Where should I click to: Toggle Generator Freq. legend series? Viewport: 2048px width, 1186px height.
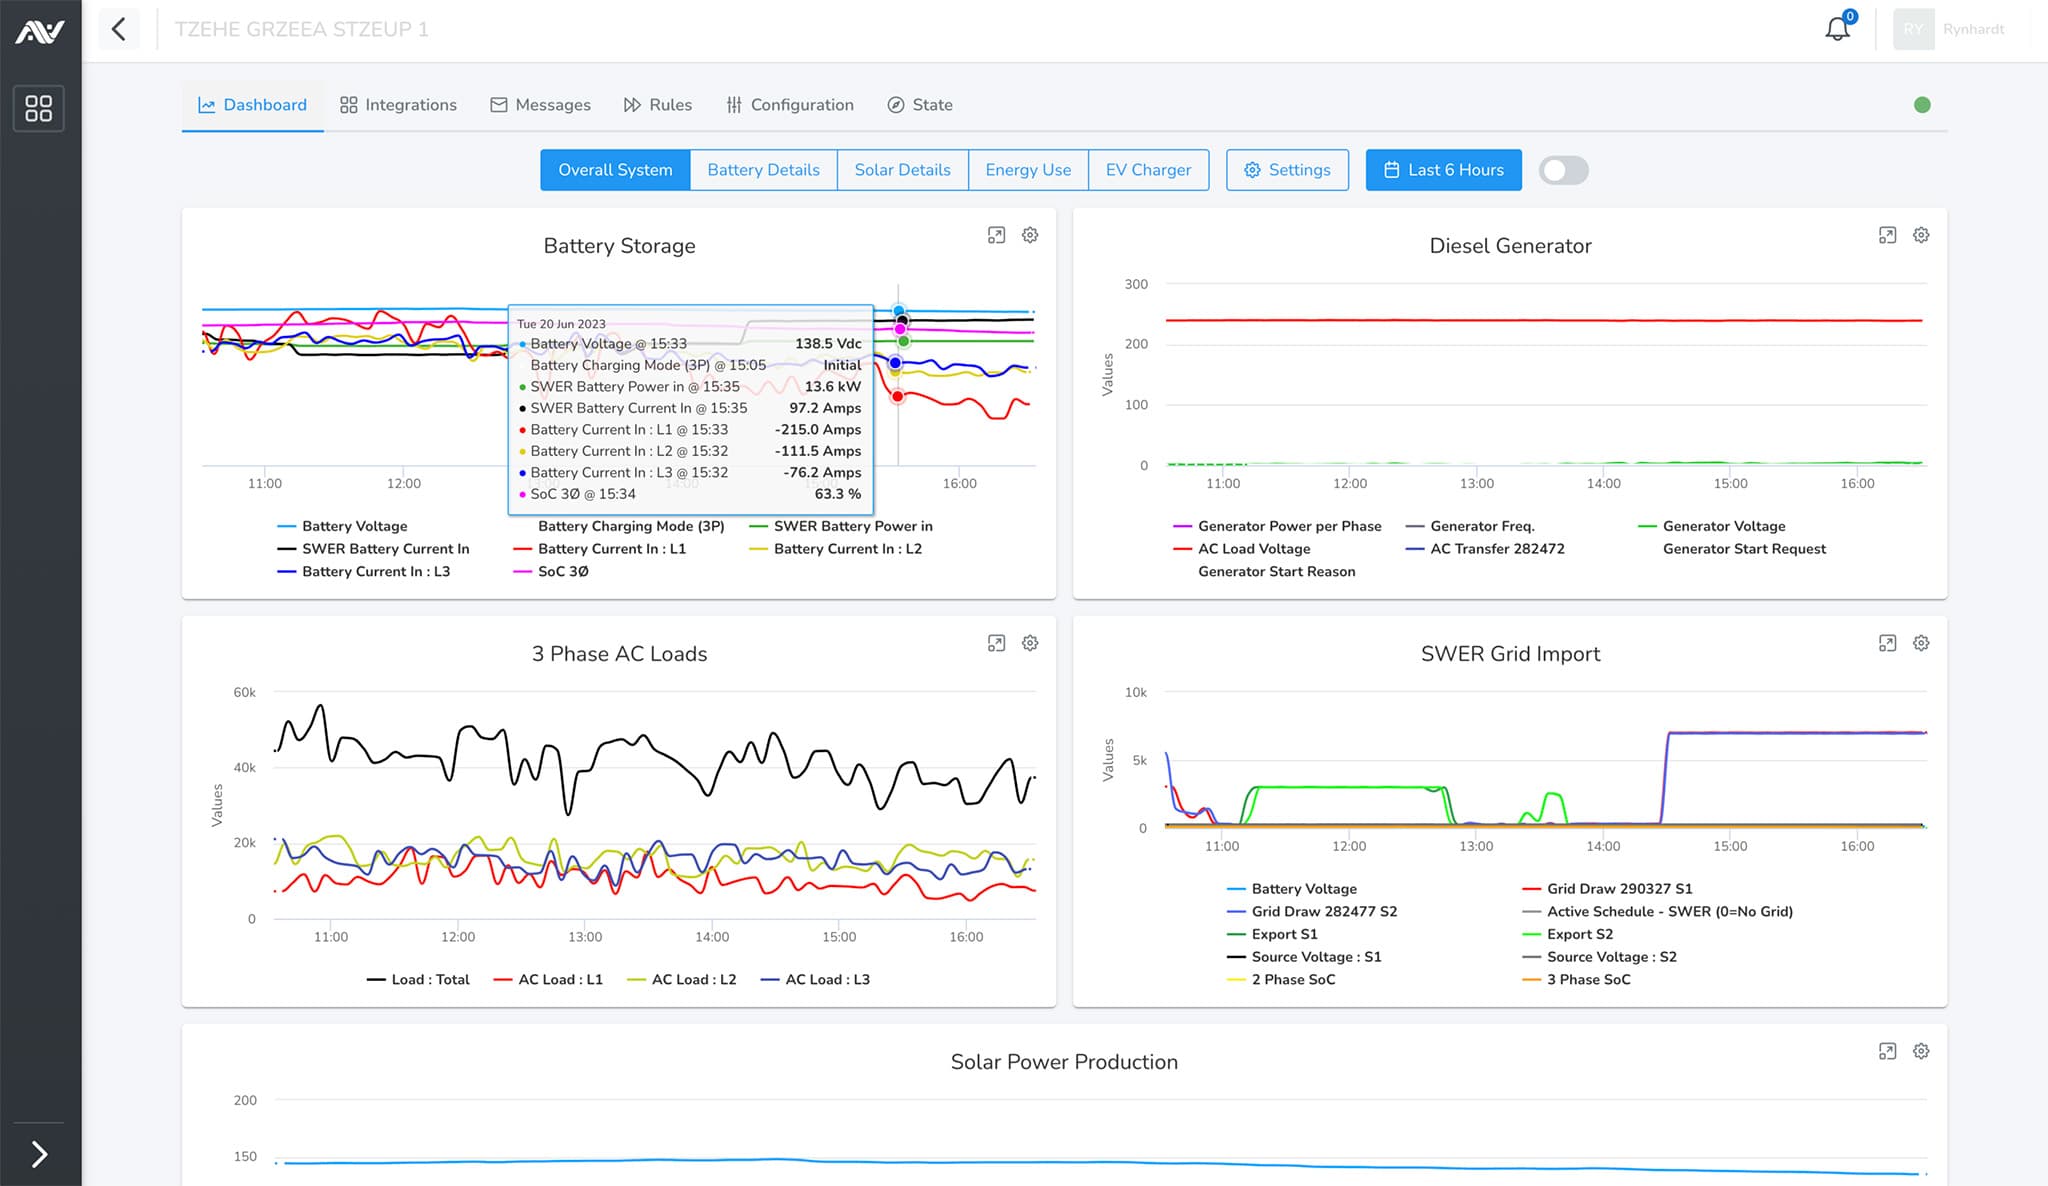(1470, 526)
